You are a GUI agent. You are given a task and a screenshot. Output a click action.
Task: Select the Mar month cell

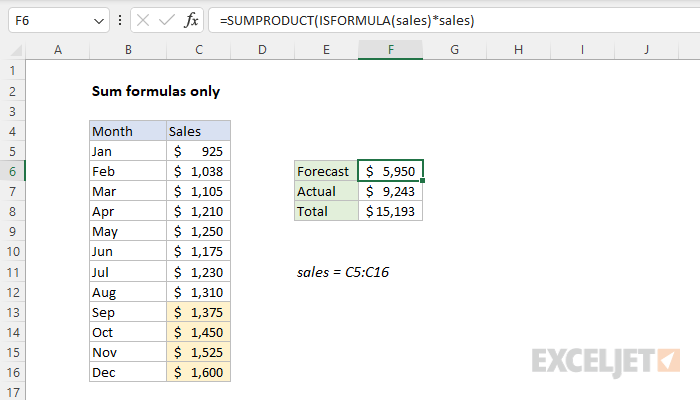[x=128, y=192]
